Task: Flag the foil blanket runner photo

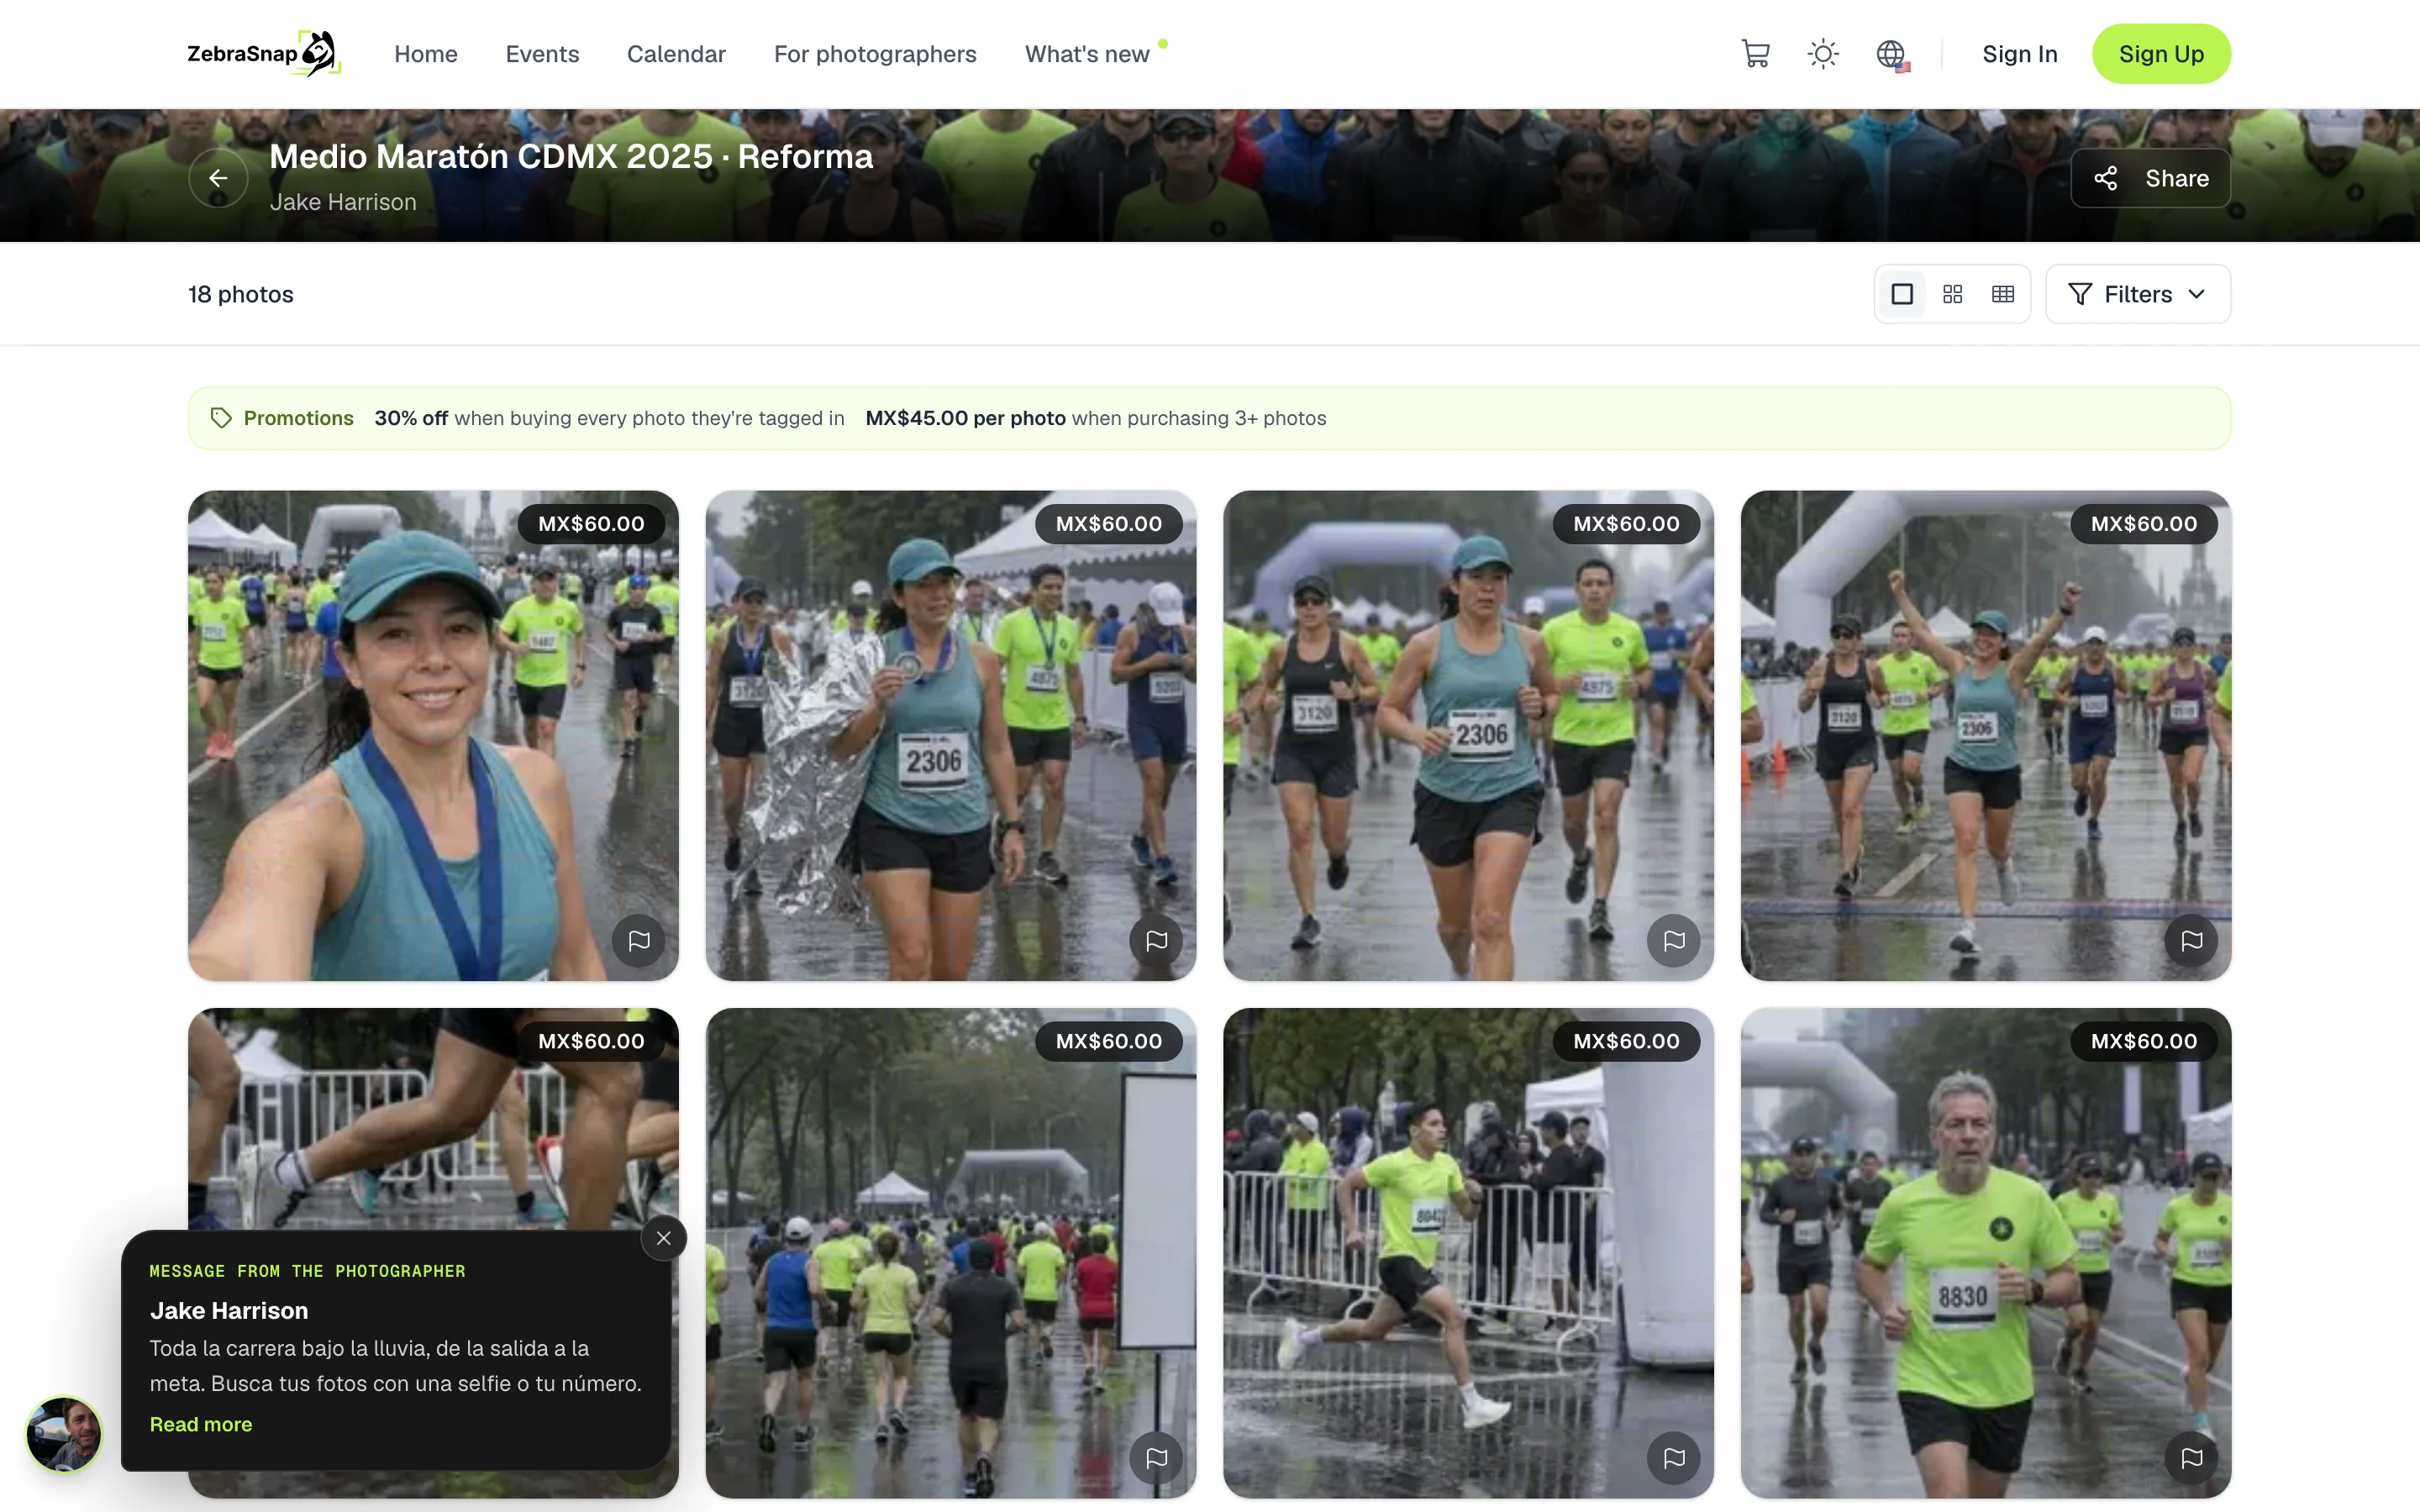Action: (x=1156, y=940)
